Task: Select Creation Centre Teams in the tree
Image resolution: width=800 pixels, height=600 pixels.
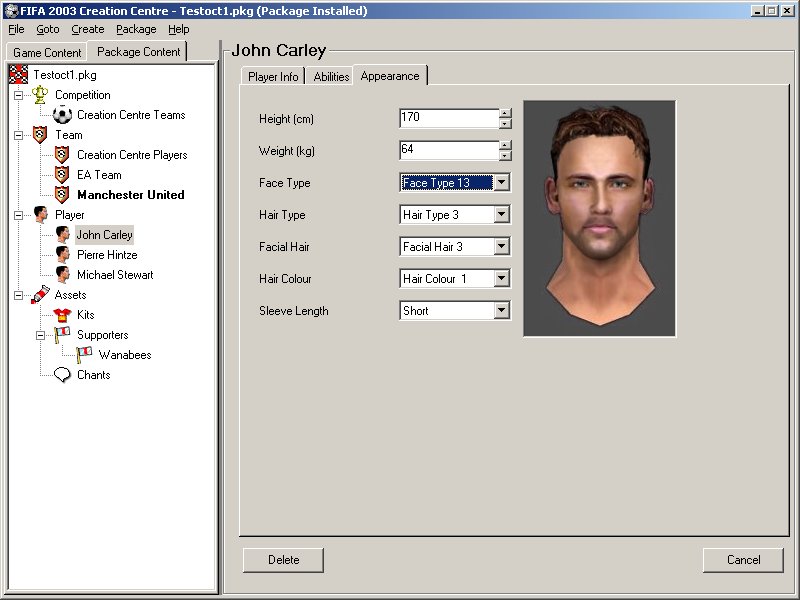Action: click(131, 115)
